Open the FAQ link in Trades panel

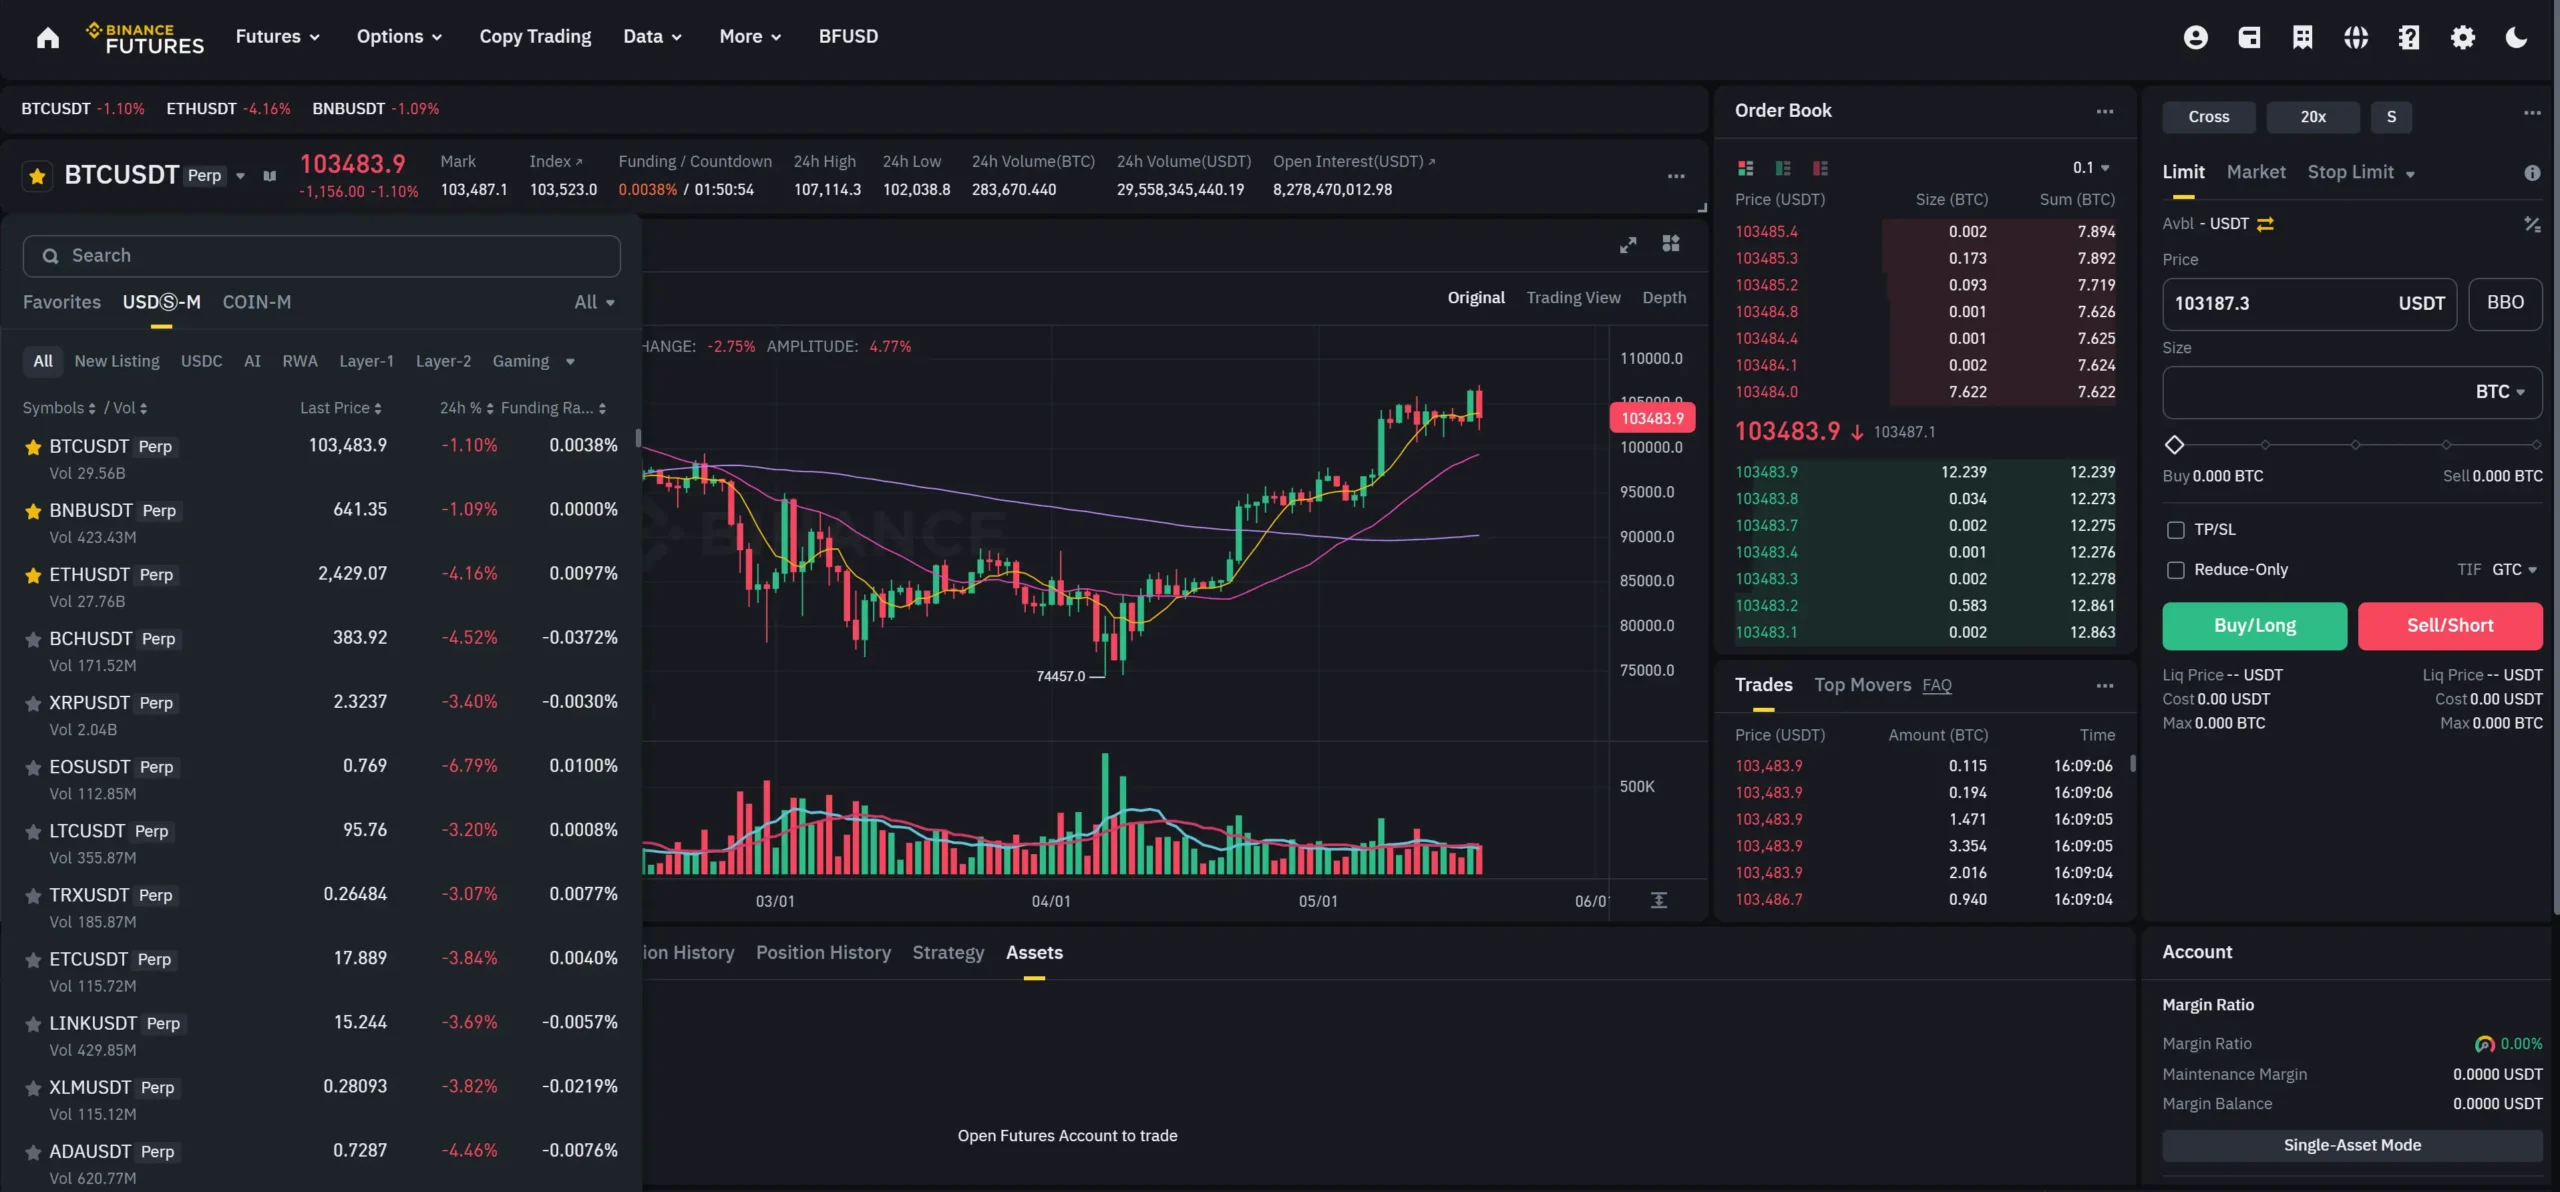point(1936,686)
